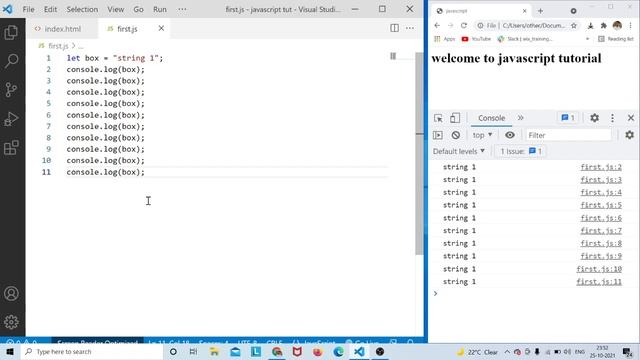
Task: Split the editor to the right
Action: [x=394, y=28]
